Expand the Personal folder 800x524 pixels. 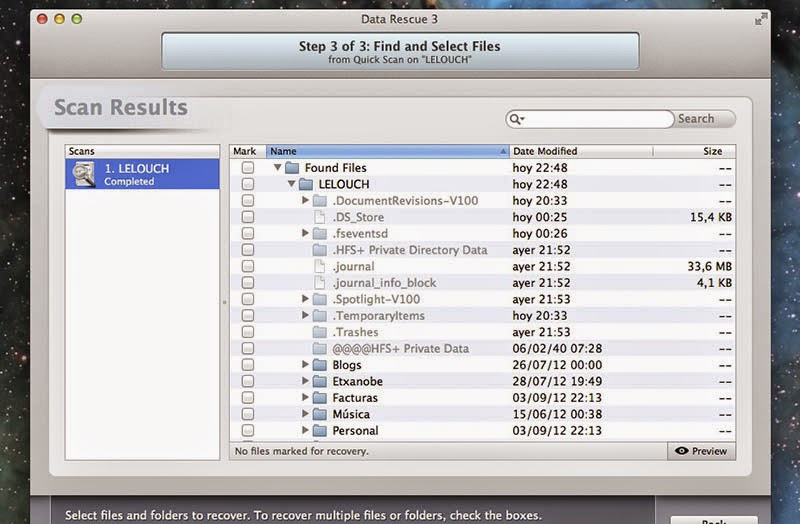305,430
